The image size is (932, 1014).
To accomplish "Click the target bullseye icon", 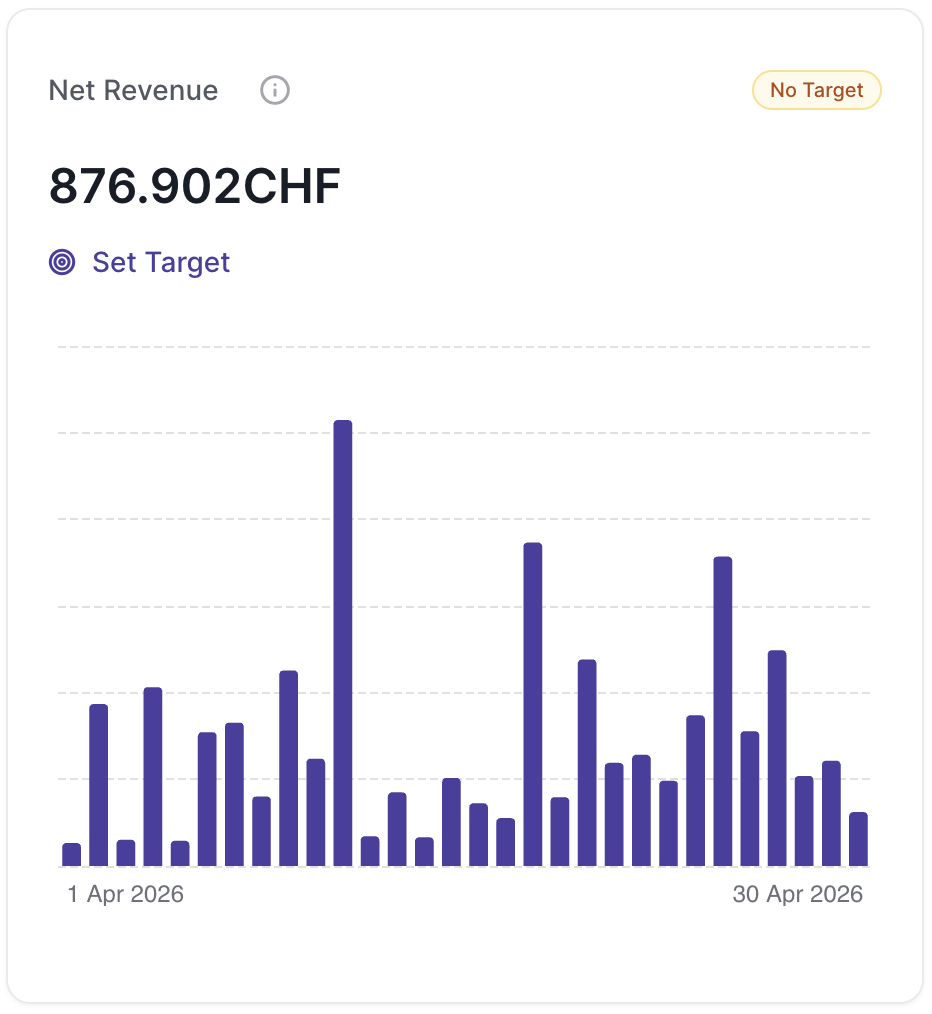I will point(62,263).
